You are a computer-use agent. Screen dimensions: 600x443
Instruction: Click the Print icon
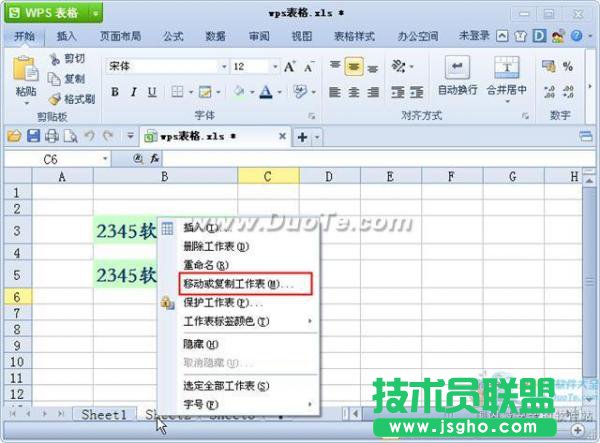click(x=52, y=136)
